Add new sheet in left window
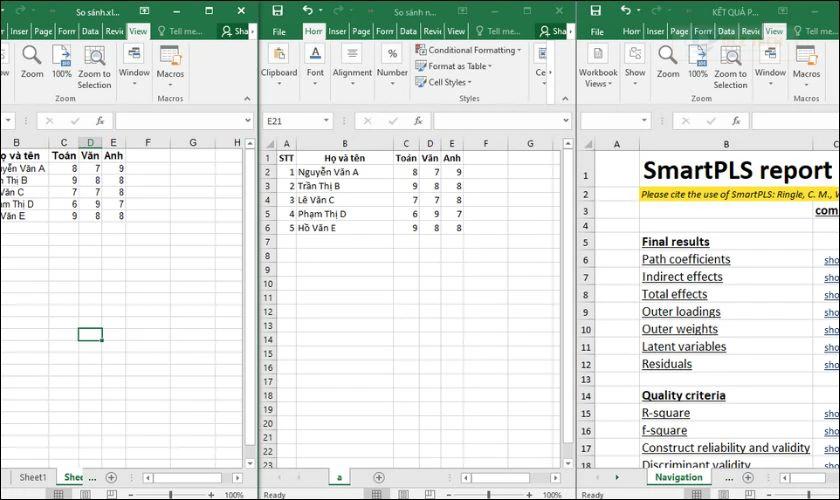This screenshot has height=500, width=840. coord(111,477)
